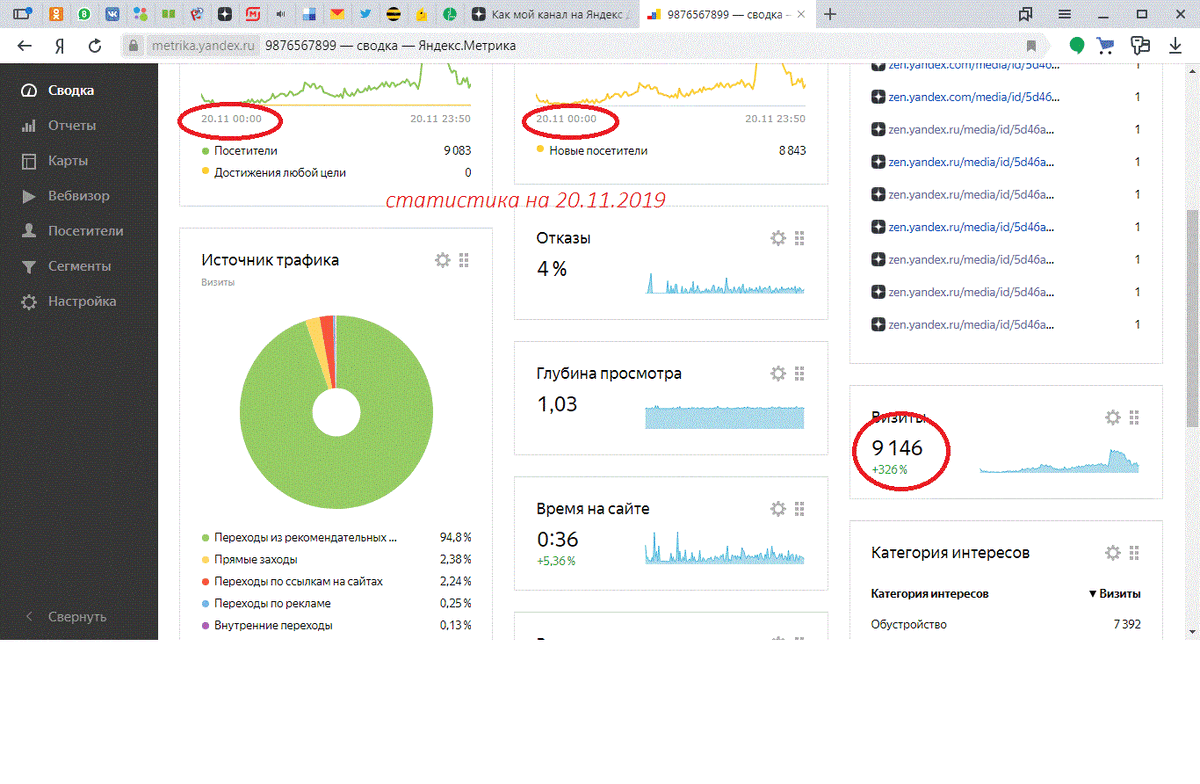
Task: Click the Время на сайте sparkline chart
Action: (x=724, y=548)
